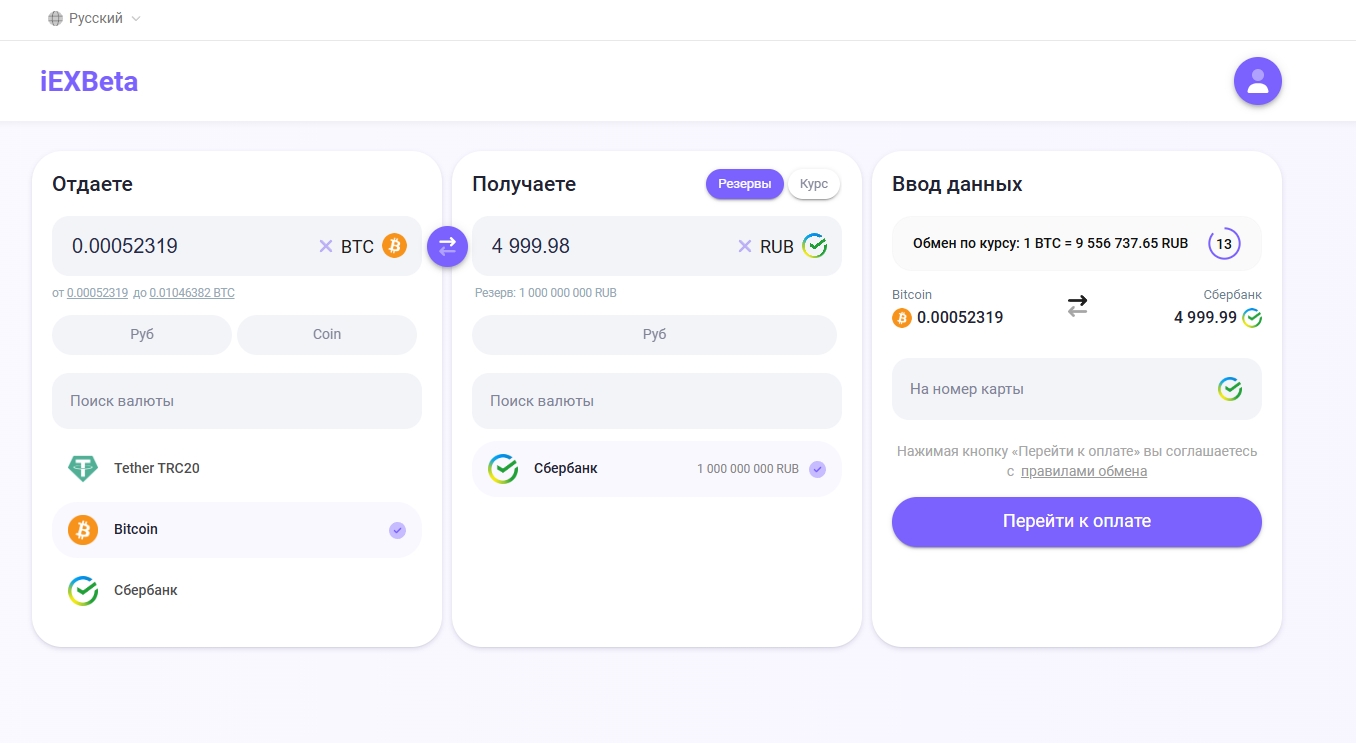Open the правилами обмена link
Screen dimensions: 1356x743
click(1083, 471)
